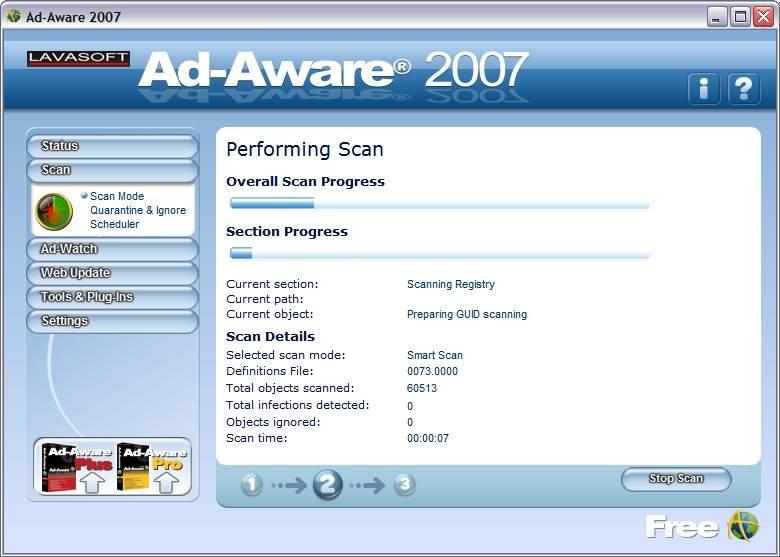Click the step 3 circle indicator
This screenshot has height=557, width=780.
click(x=404, y=485)
